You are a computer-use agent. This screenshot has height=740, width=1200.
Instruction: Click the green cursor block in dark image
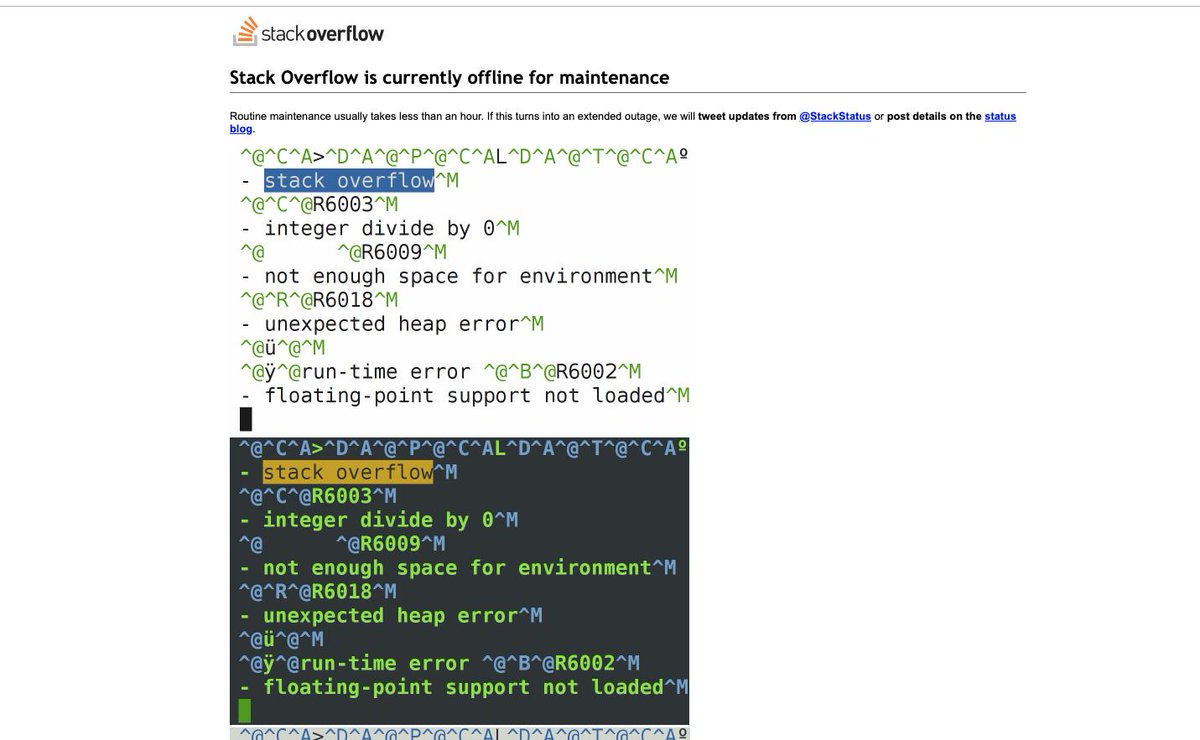(x=245, y=711)
